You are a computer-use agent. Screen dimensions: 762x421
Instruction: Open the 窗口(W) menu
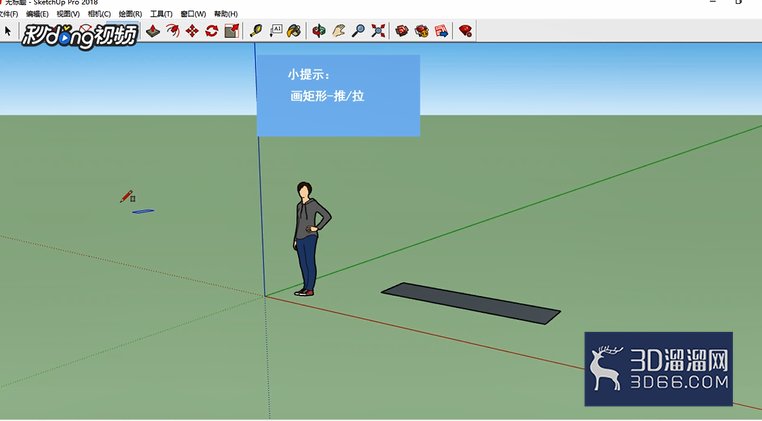coord(193,14)
